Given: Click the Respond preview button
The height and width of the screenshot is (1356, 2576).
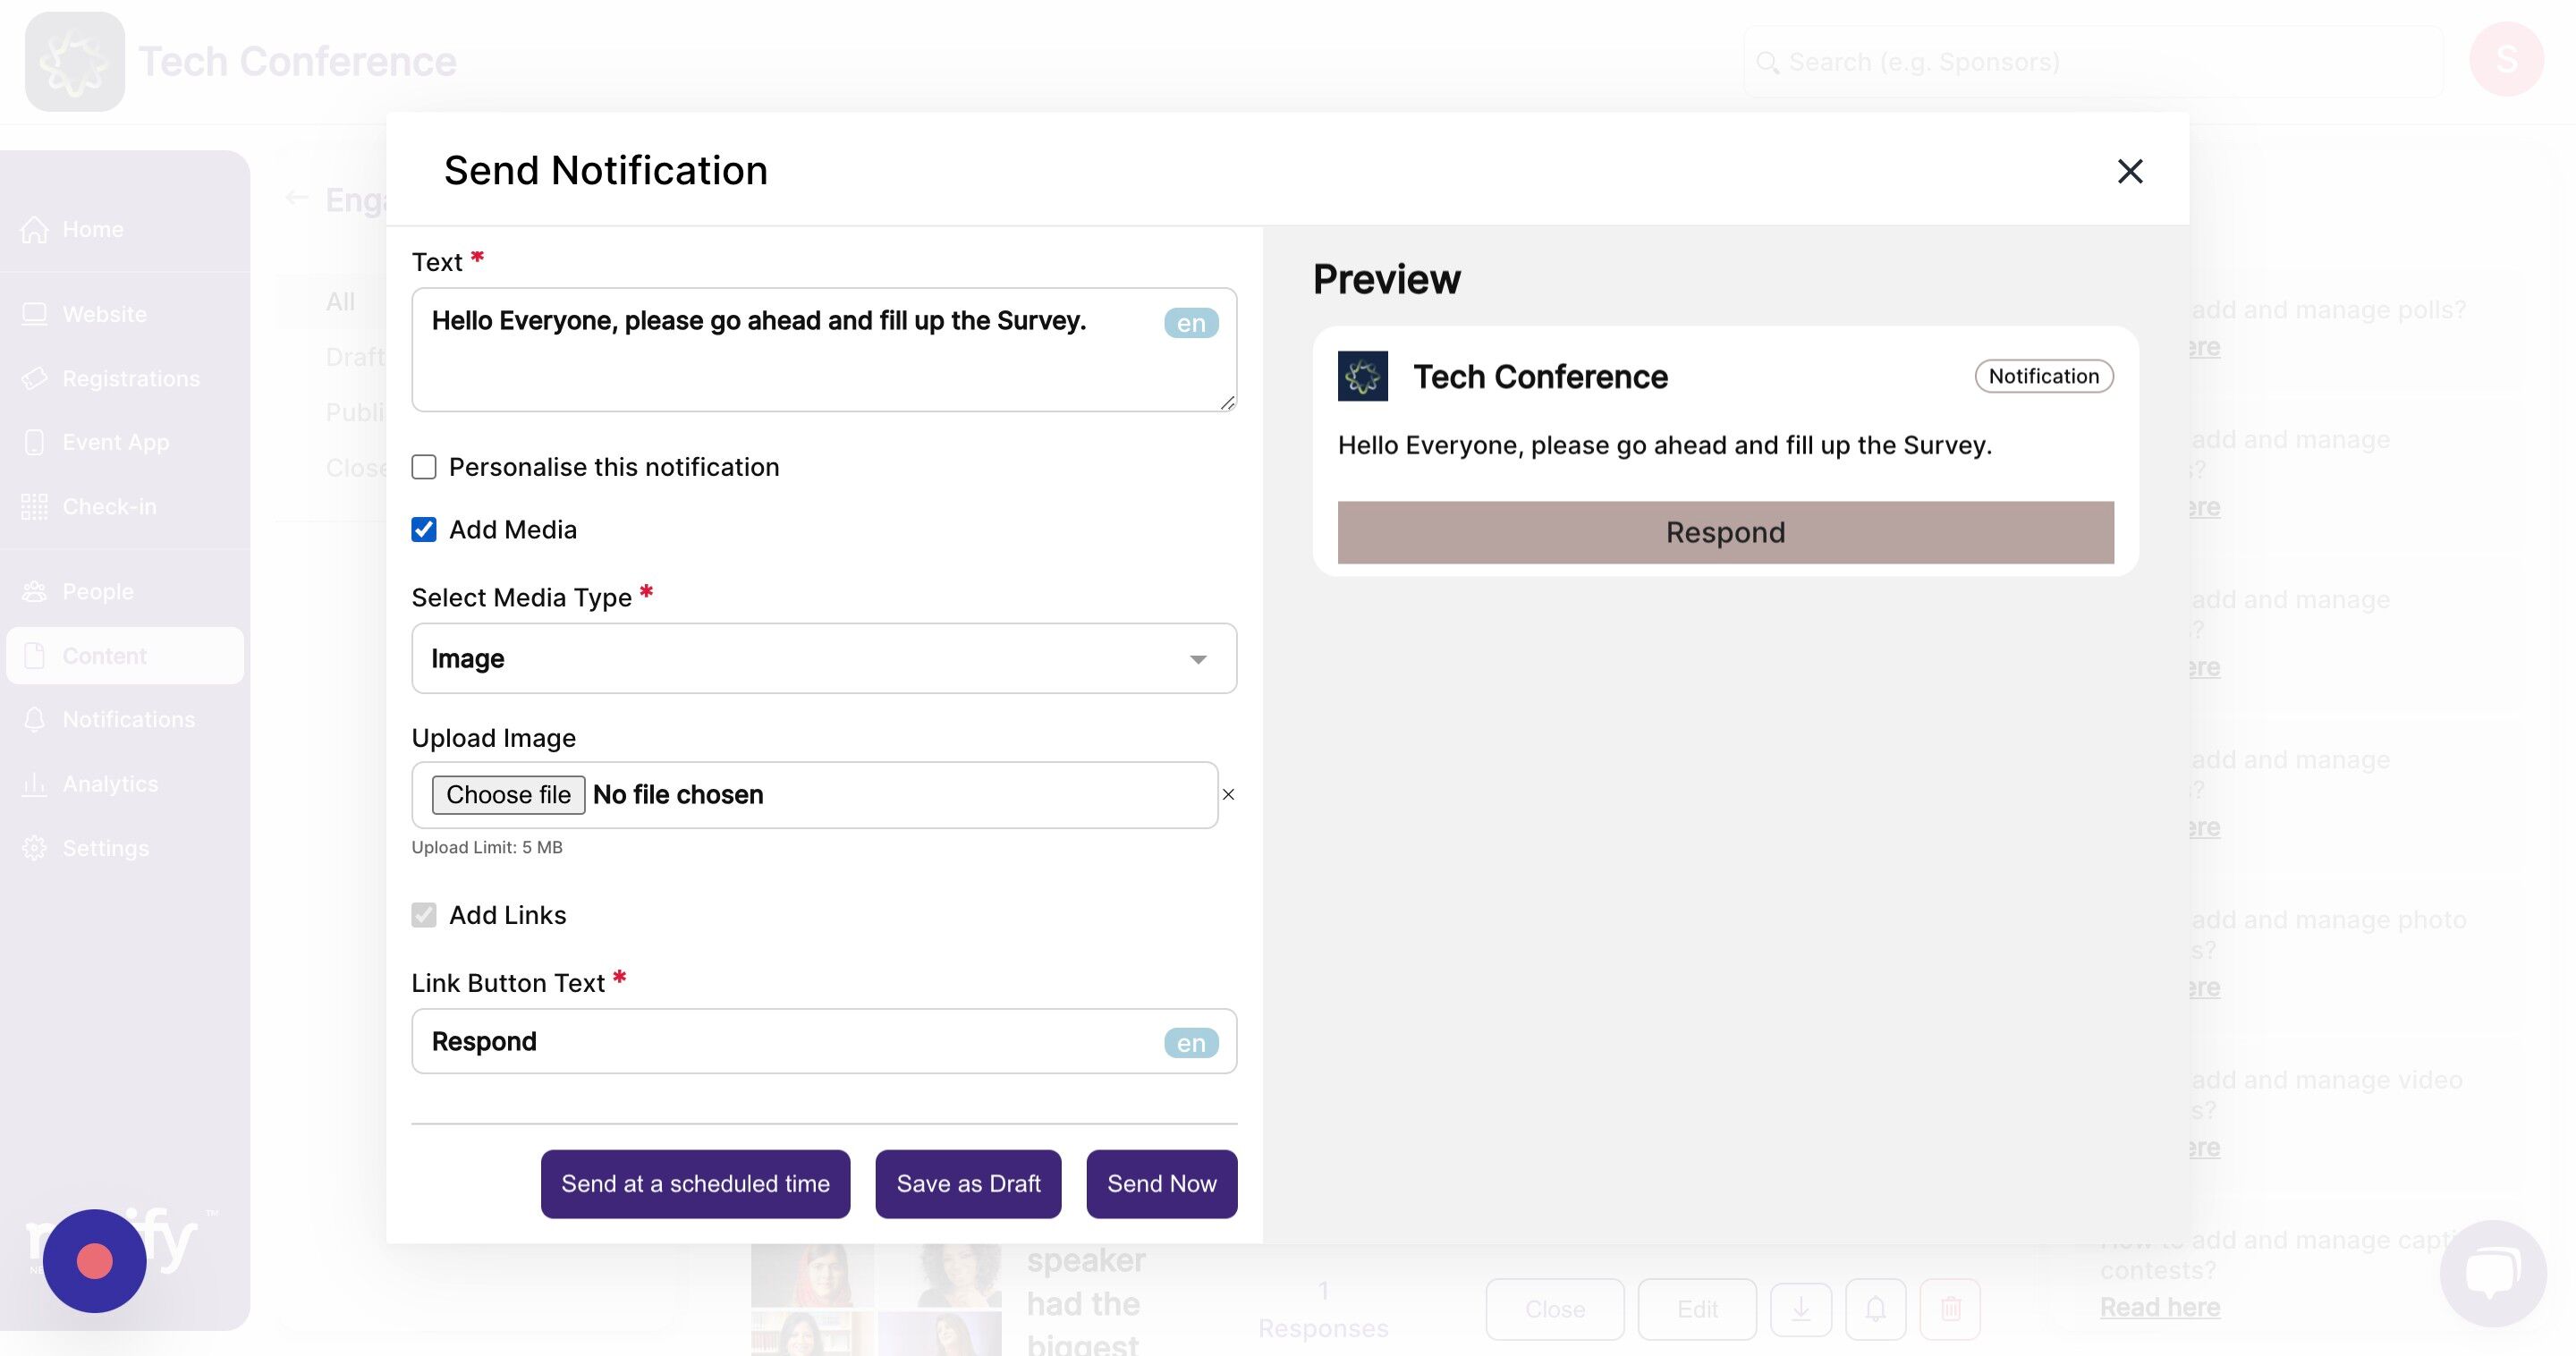Looking at the screenshot, I should click(x=1725, y=532).
